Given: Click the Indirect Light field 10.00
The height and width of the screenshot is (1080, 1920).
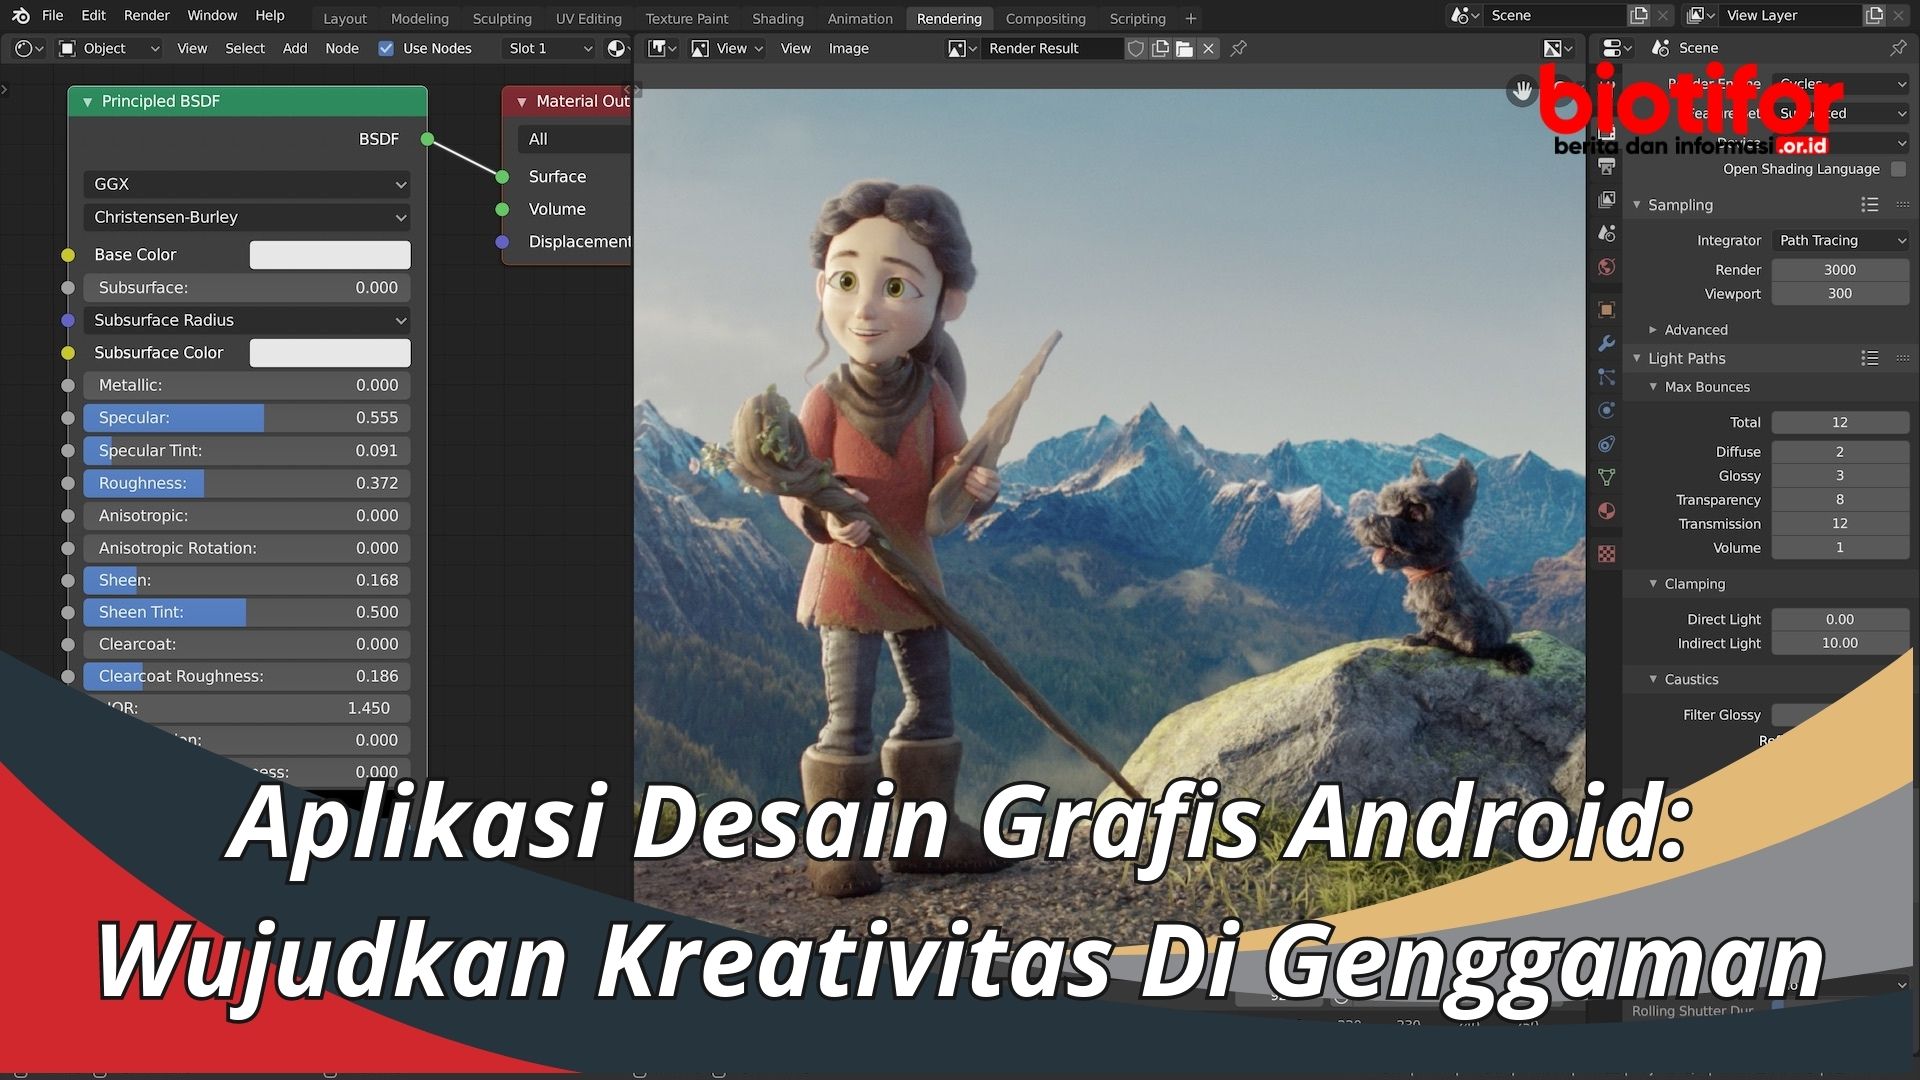Looking at the screenshot, I should [1841, 644].
